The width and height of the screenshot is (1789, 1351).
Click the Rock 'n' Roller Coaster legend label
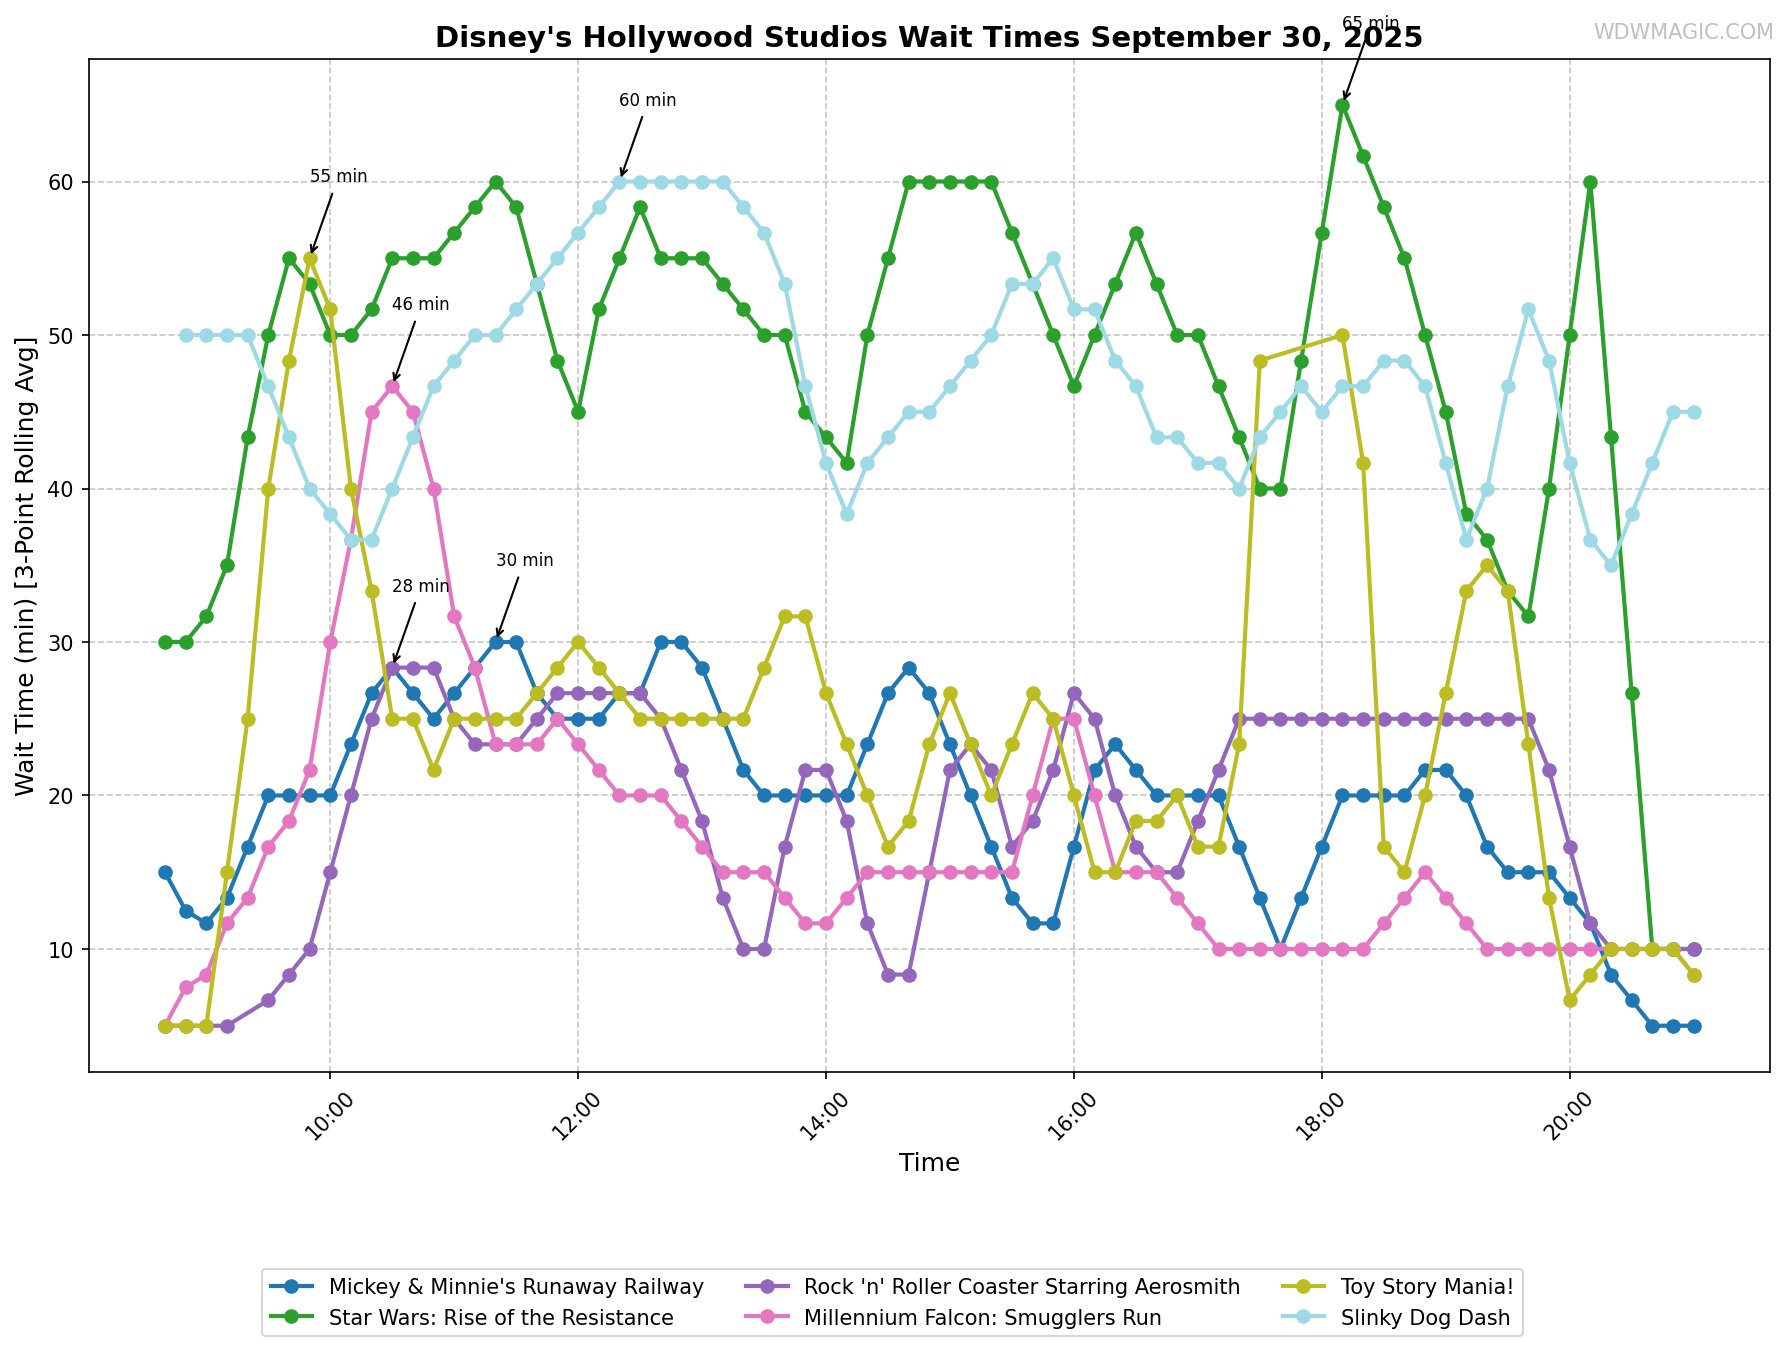tap(1021, 1286)
